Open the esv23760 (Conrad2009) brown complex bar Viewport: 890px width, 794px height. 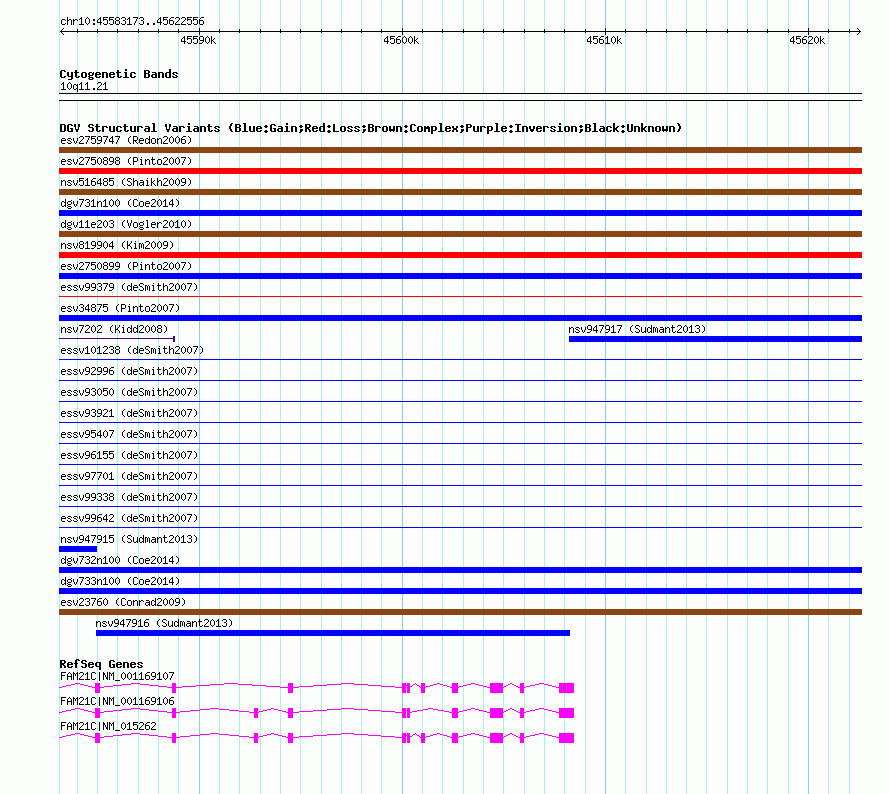[x=460, y=612]
